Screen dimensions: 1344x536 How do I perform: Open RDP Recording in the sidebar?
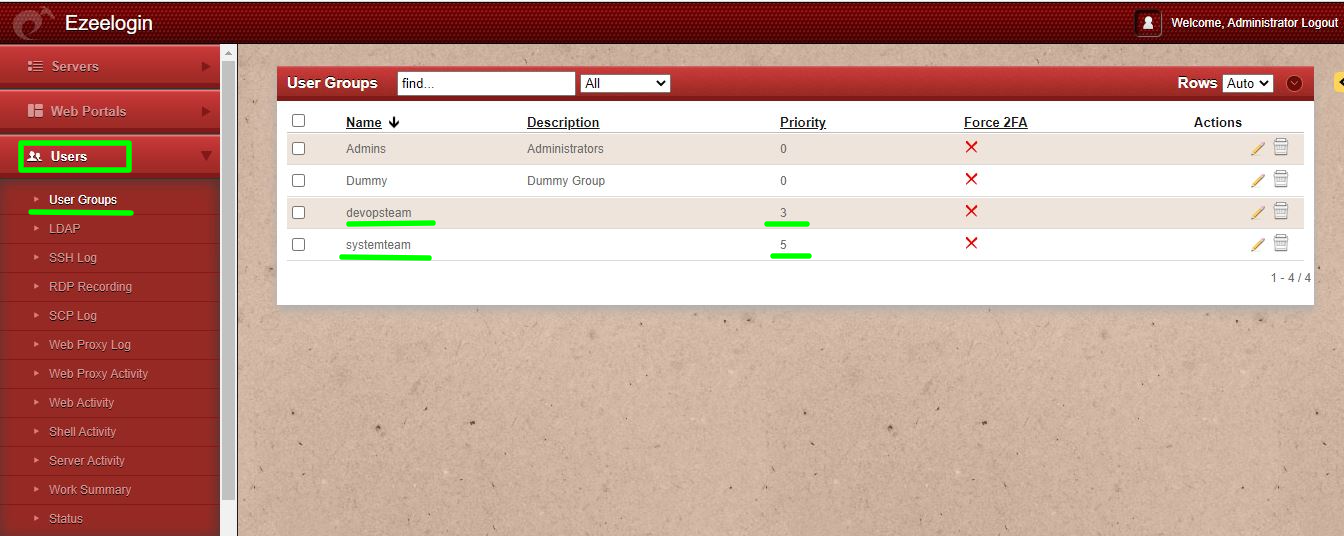pos(90,286)
